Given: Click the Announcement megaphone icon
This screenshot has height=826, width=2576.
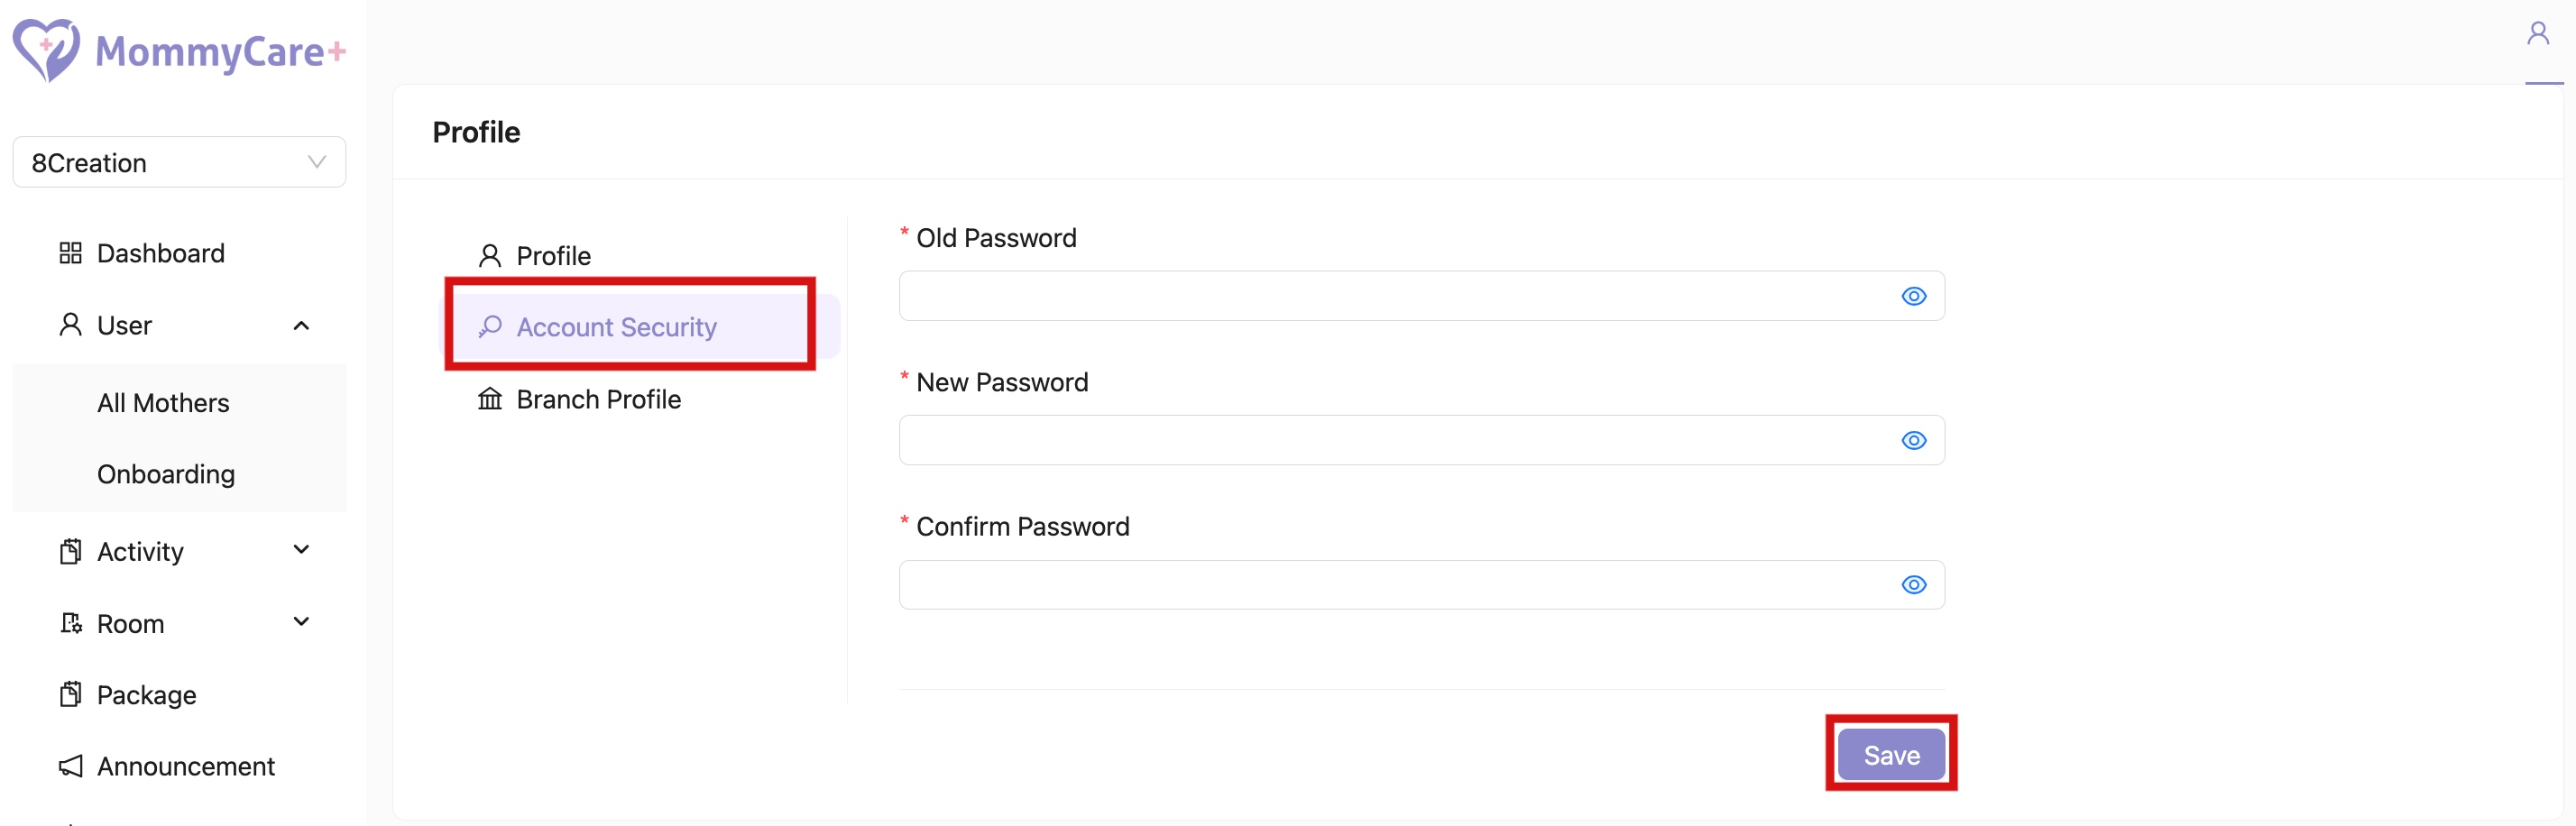Looking at the screenshot, I should [70, 766].
